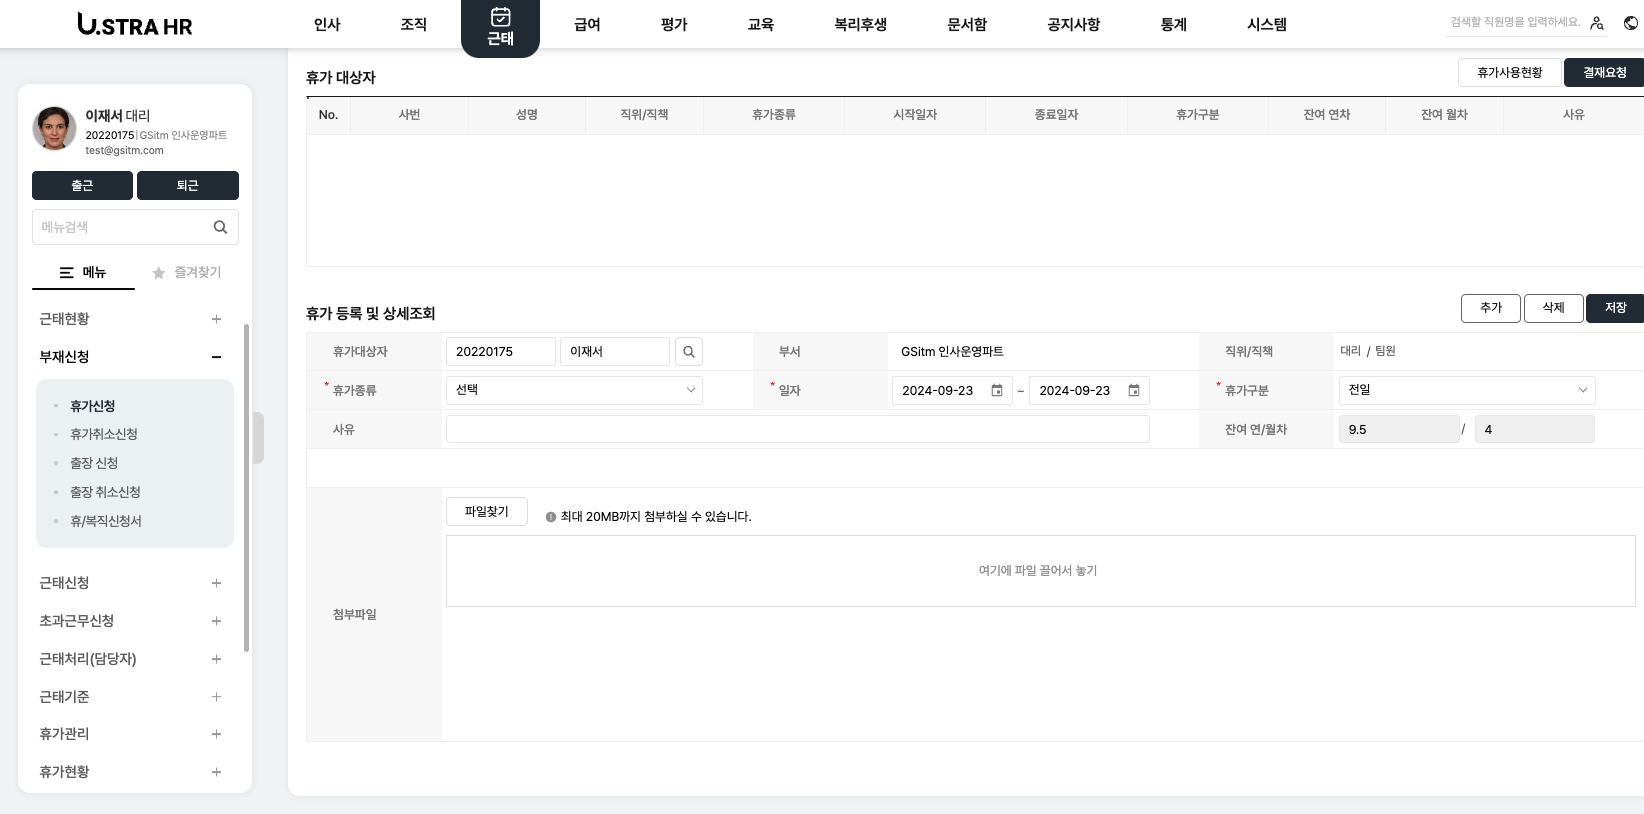Open the 휴가종류 dropdown
1644x814 pixels.
[574, 390]
